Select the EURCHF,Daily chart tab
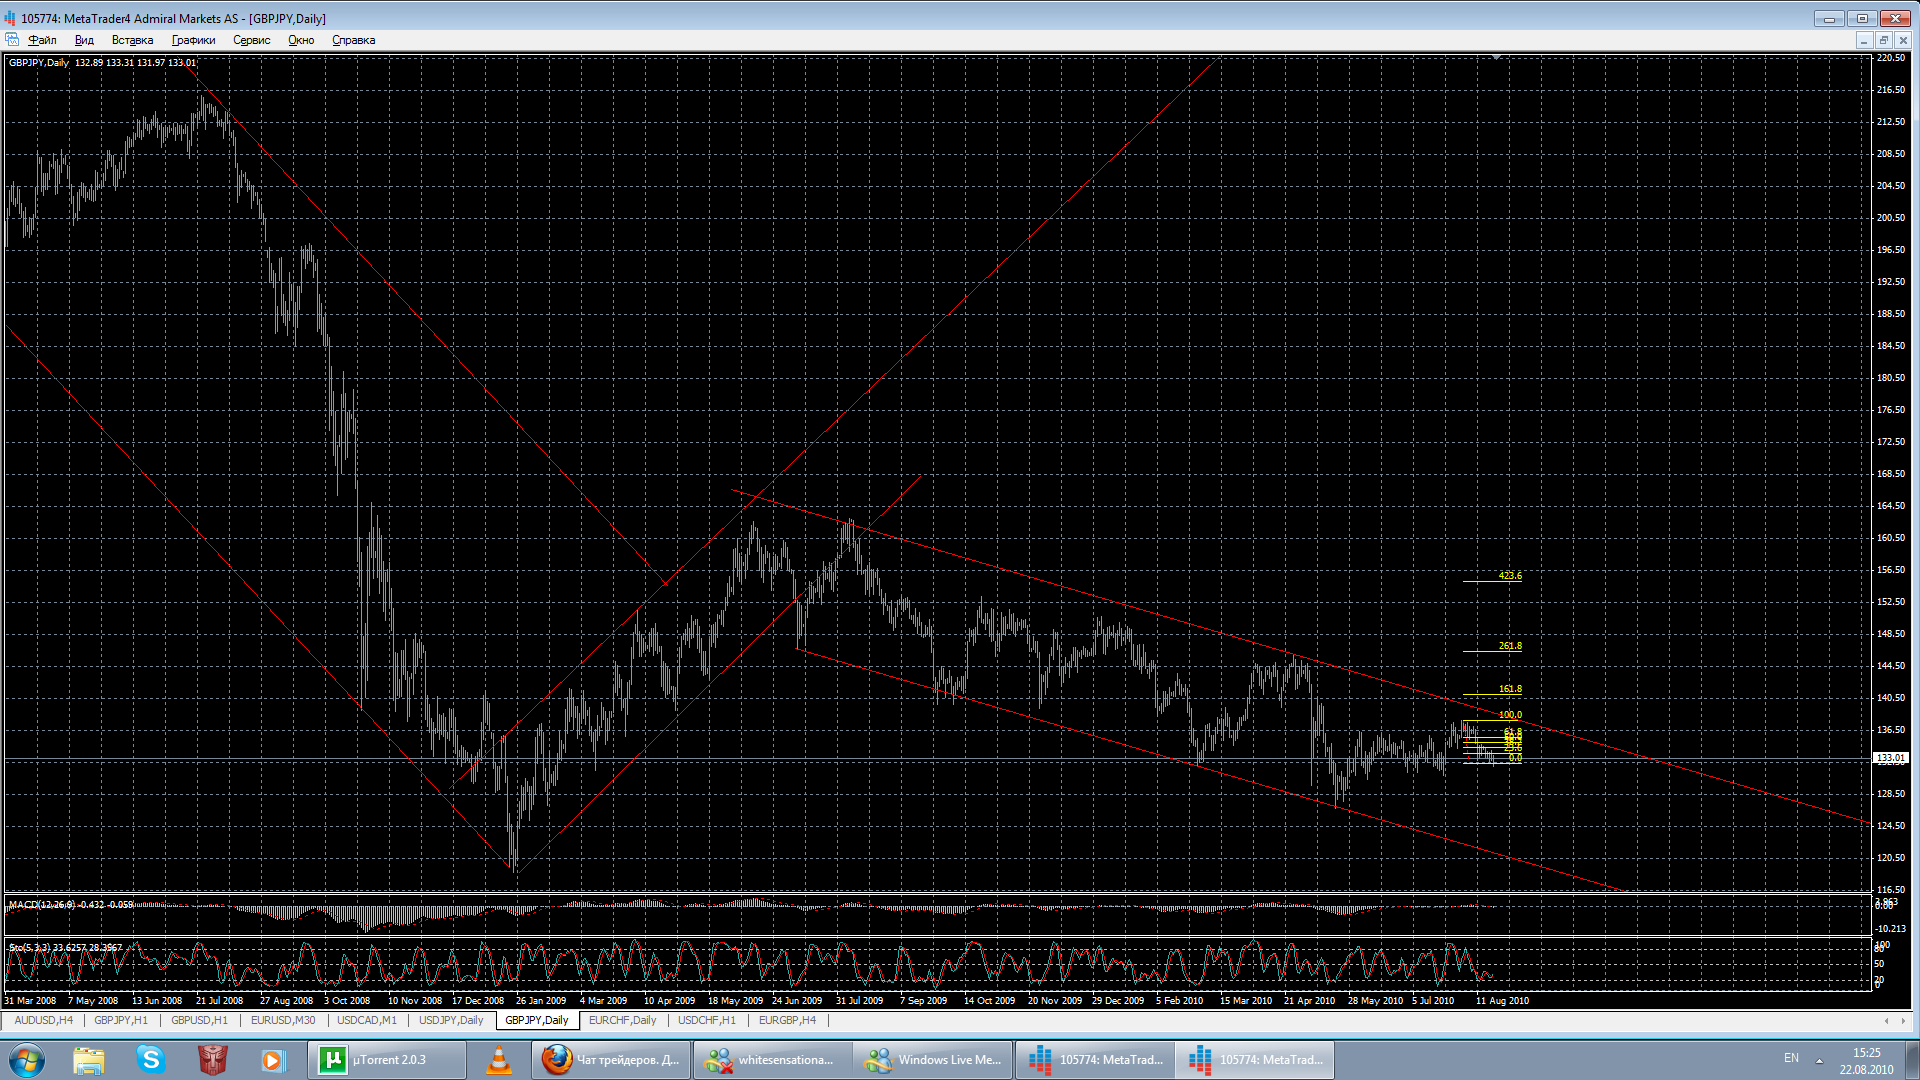Screen dimensions: 1920x1080 (x=622, y=1020)
